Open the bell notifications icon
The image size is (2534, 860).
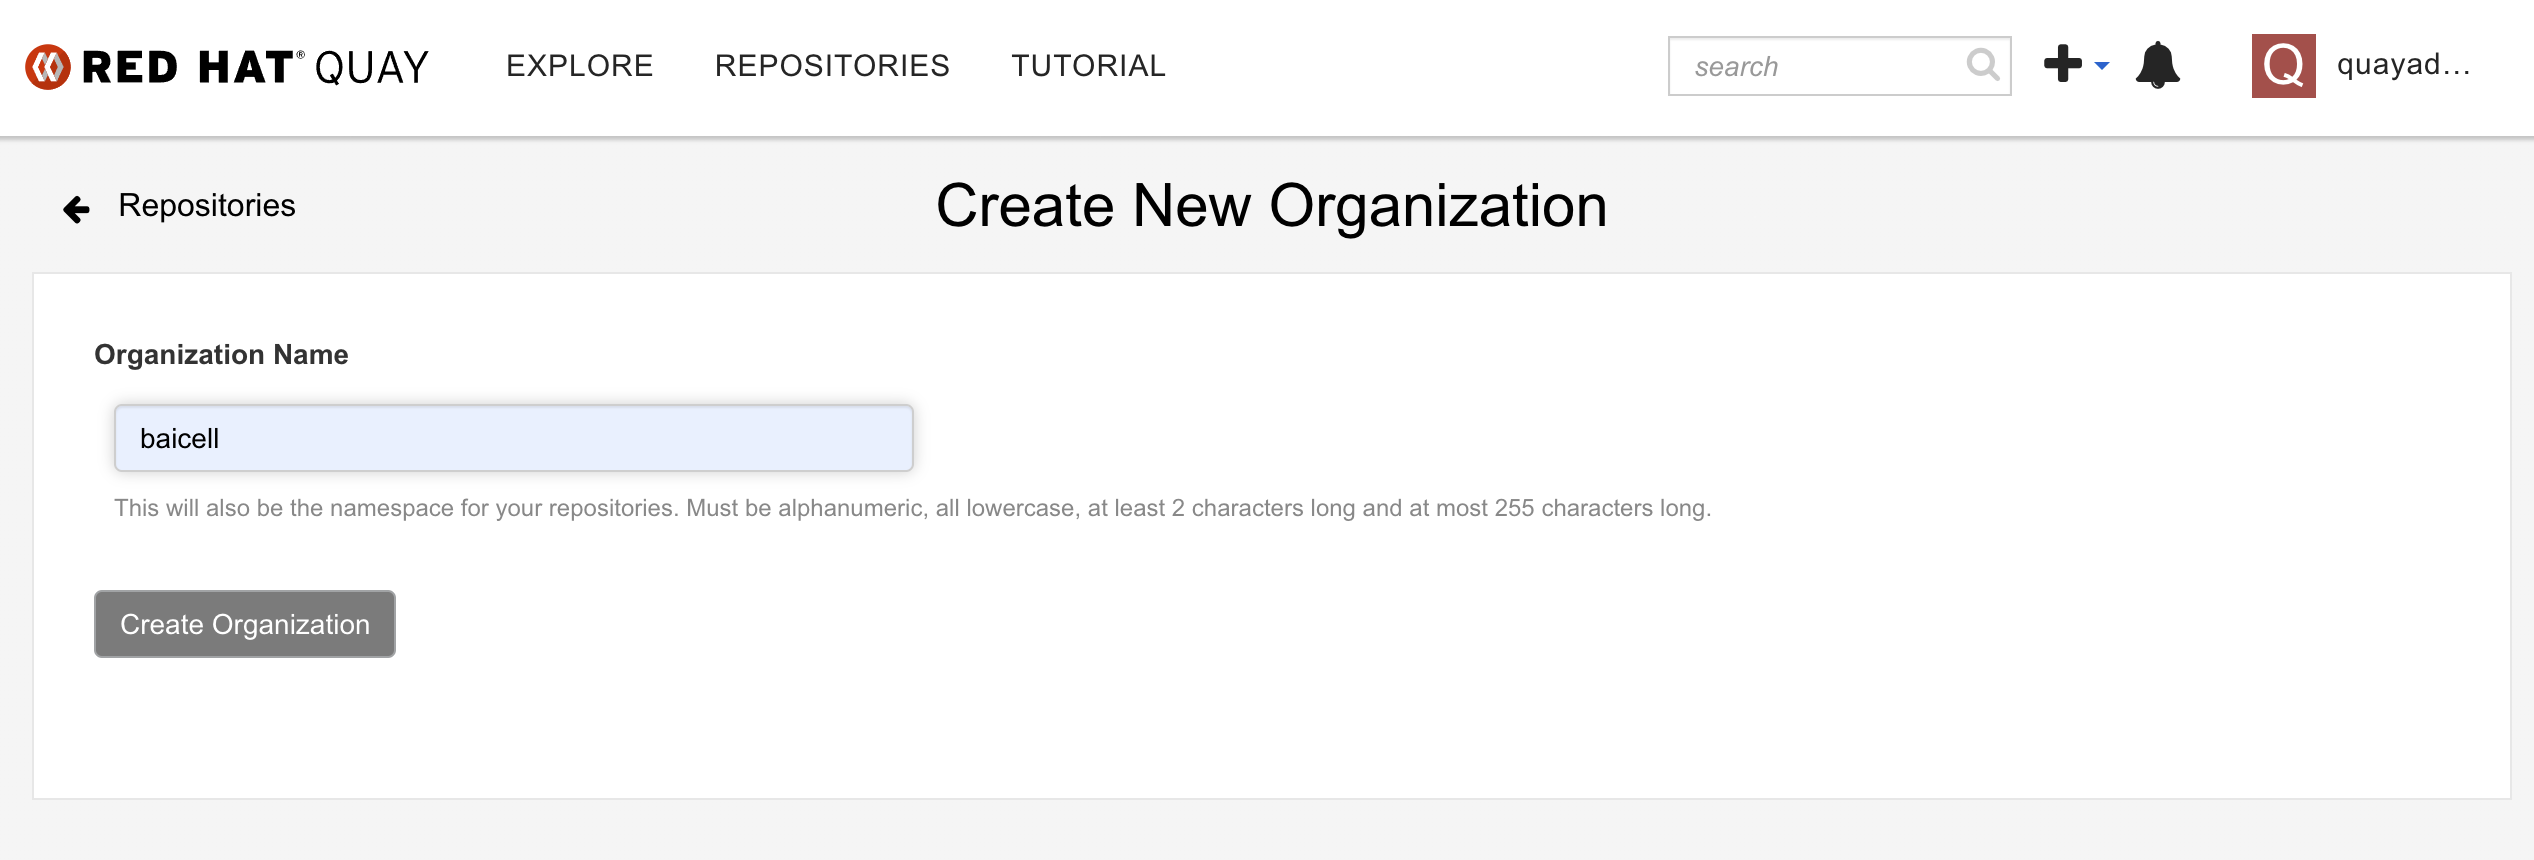tap(2157, 66)
